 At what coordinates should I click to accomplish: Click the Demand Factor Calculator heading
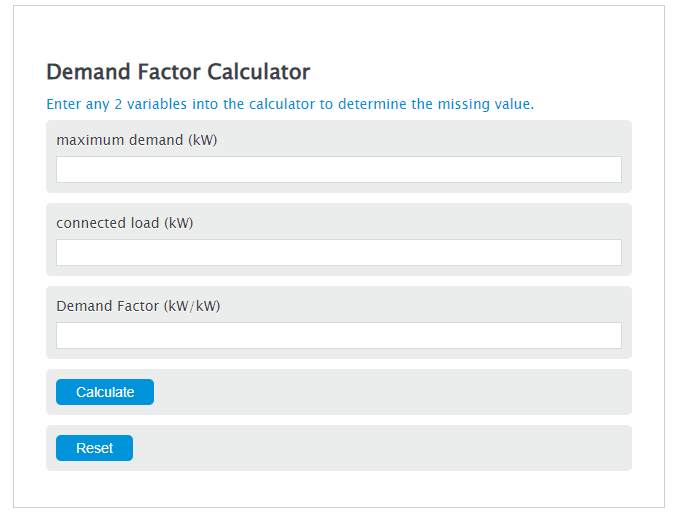click(x=178, y=72)
